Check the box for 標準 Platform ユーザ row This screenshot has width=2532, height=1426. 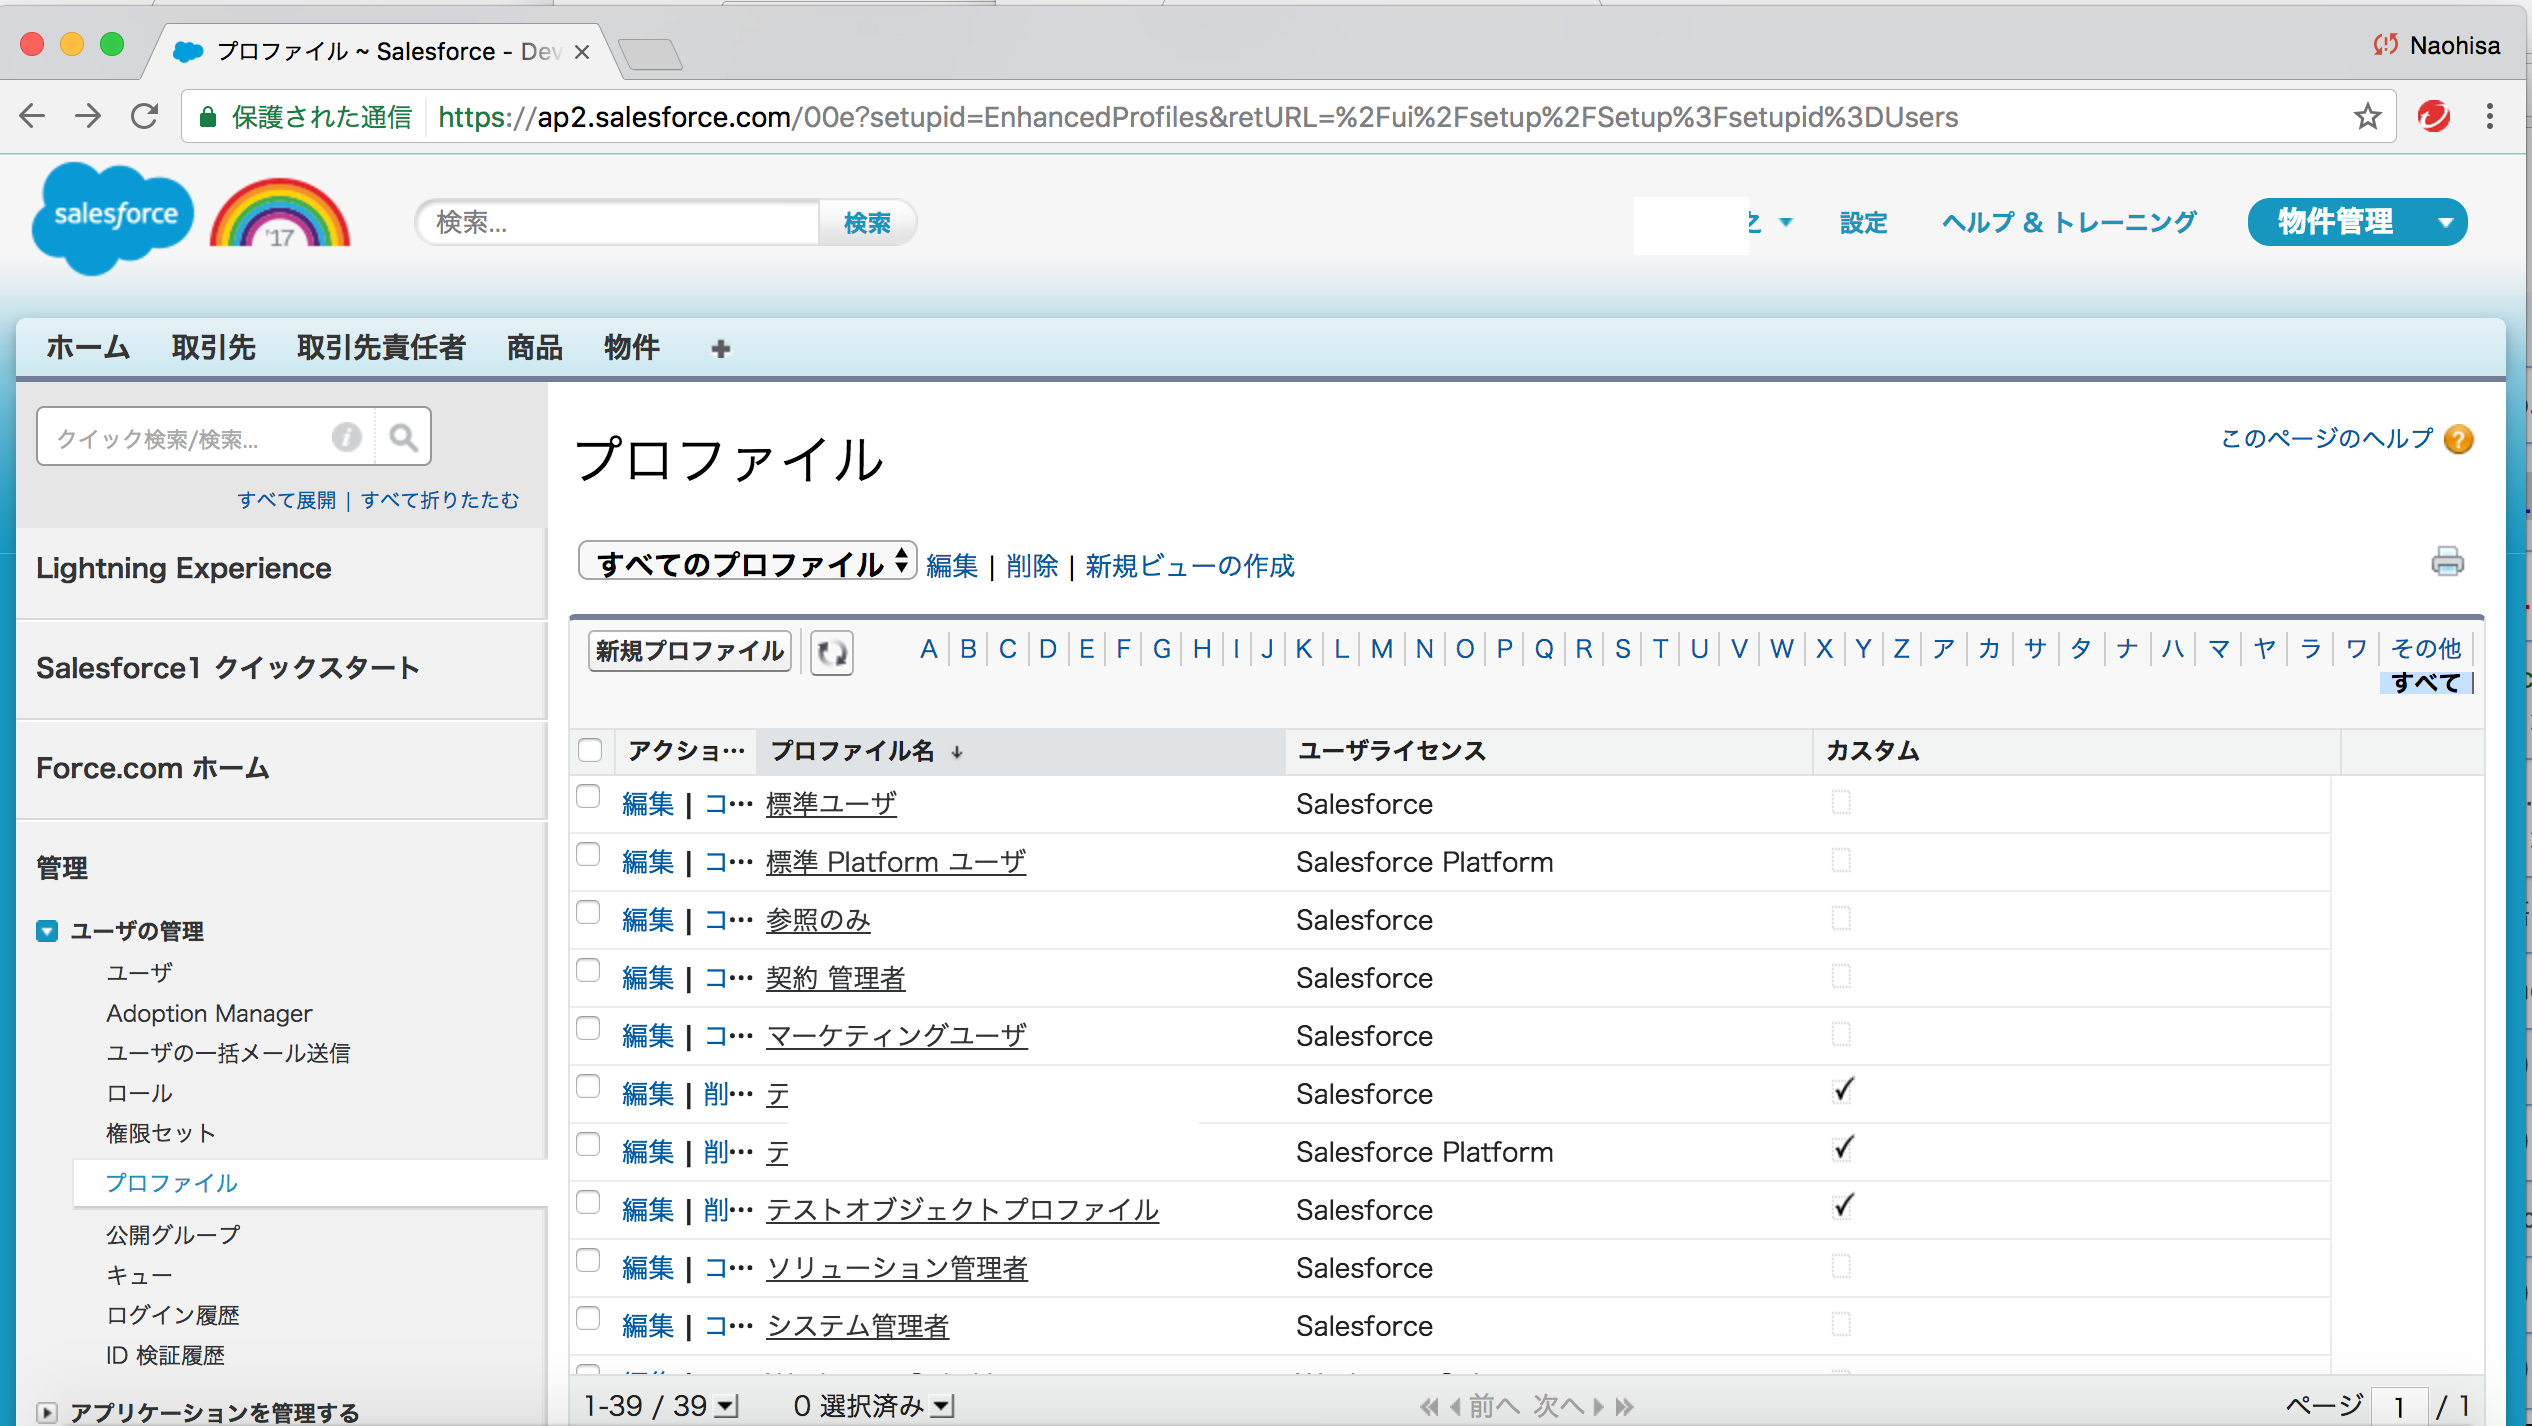coord(588,854)
